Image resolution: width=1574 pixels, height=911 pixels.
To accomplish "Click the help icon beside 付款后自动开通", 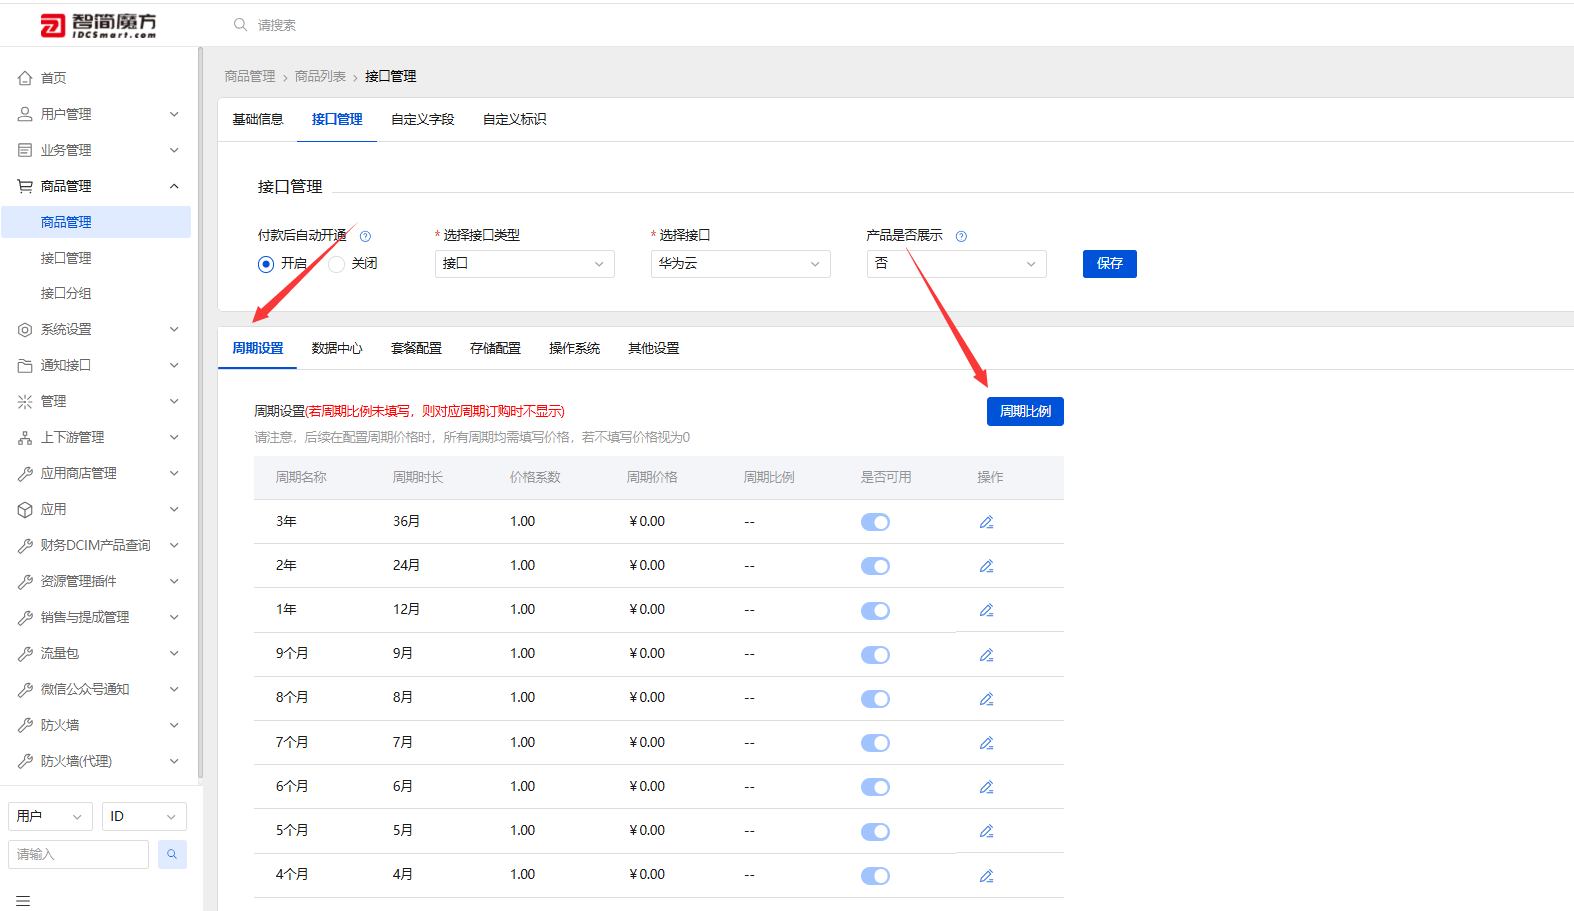I will coord(365,236).
